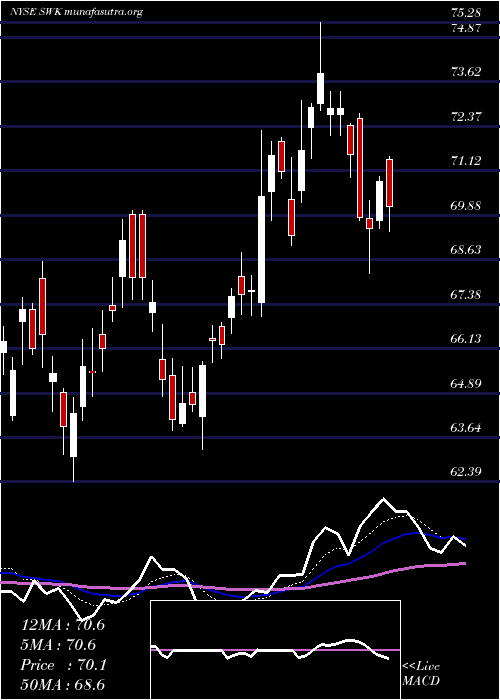500x700 pixels.
Task: Click inside the MACD inset chart panel
Action: (275, 650)
